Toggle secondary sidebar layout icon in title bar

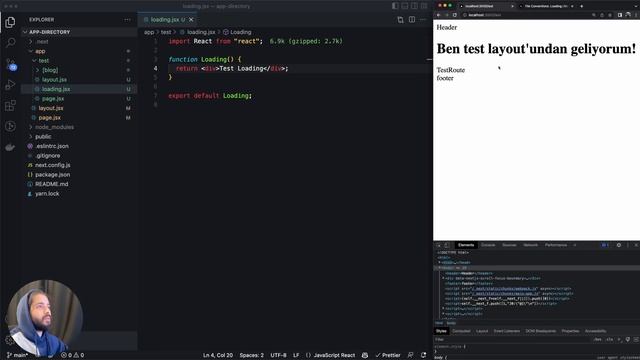[x=414, y=6]
